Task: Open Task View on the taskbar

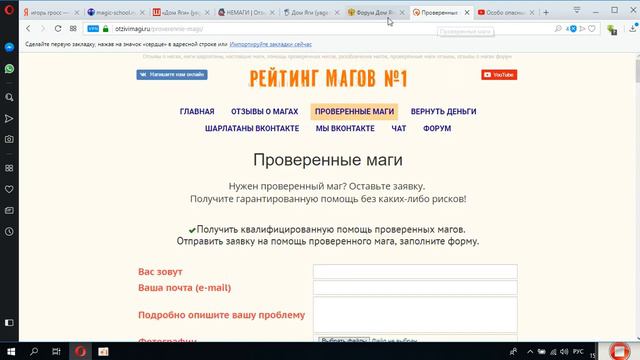Action: (56, 351)
